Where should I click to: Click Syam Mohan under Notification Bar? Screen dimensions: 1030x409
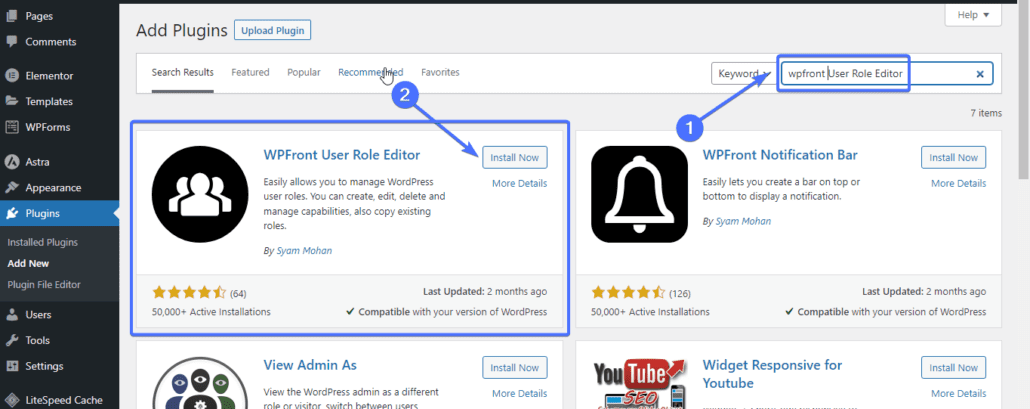743,221
